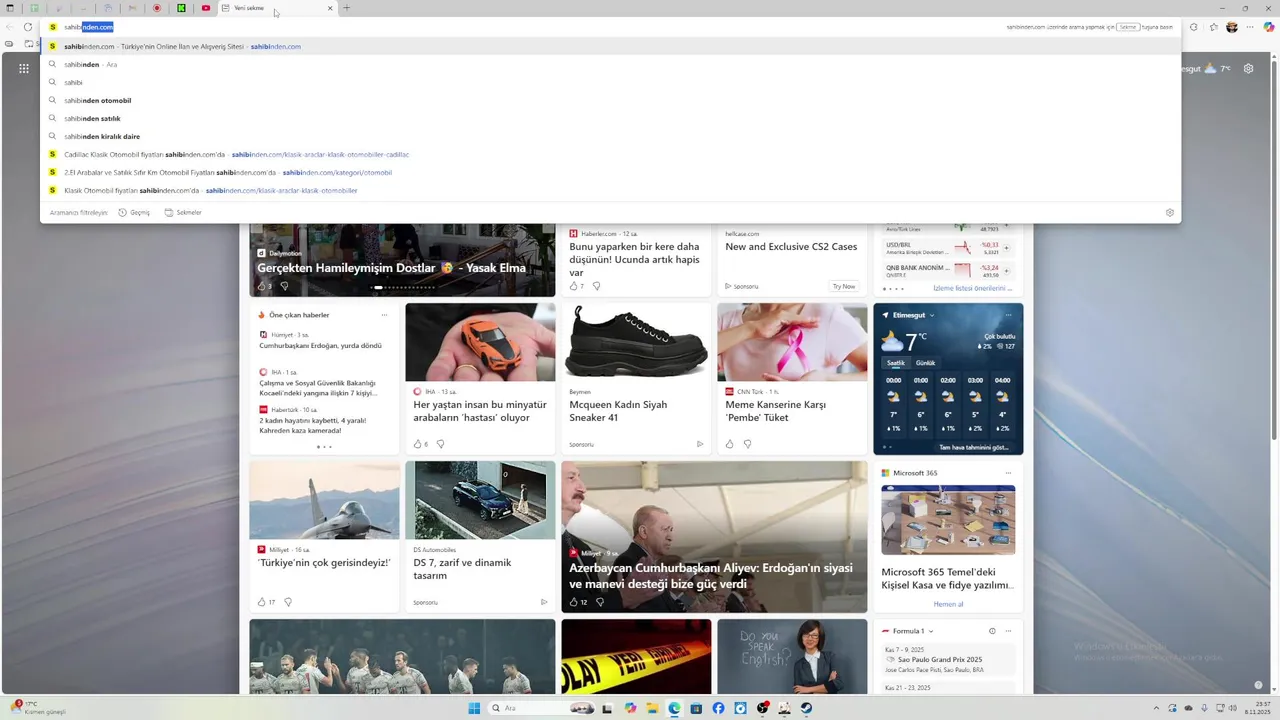This screenshot has height=720, width=1280.
Task: Filter suggestions by Sekmeler
Action: [x=183, y=212]
